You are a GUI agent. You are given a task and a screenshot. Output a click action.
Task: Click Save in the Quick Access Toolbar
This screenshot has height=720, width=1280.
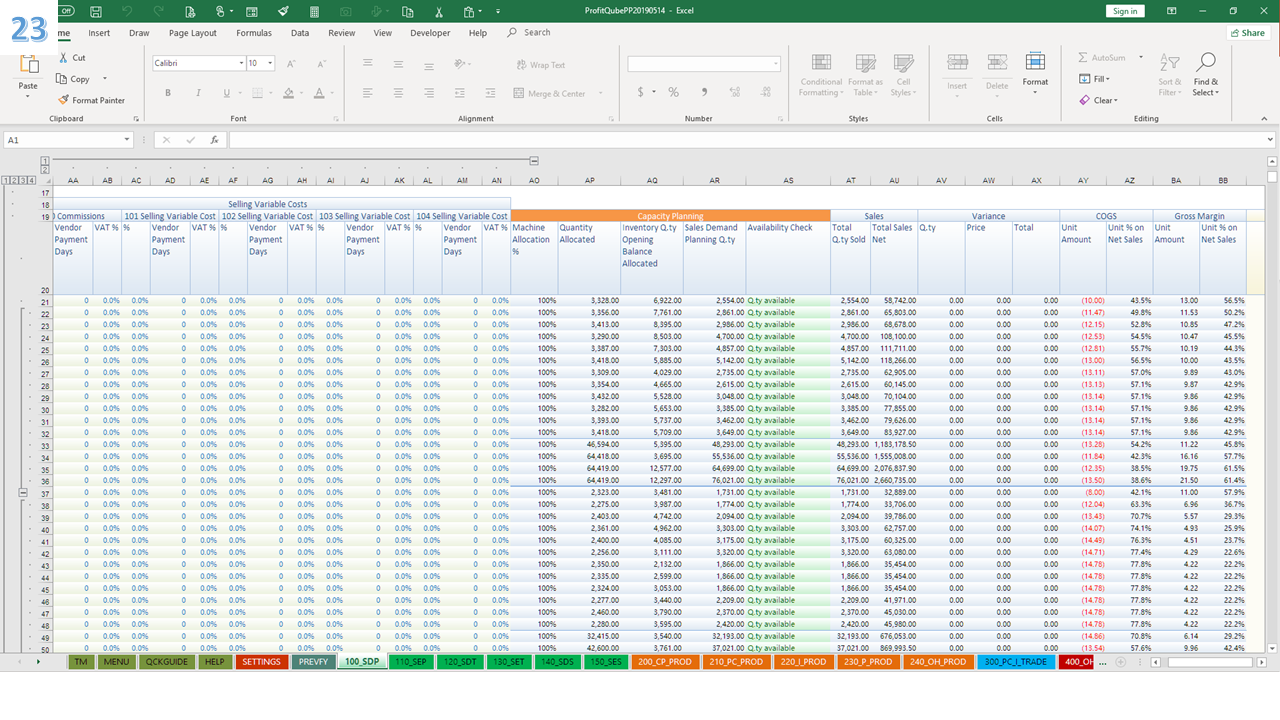coord(95,11)
